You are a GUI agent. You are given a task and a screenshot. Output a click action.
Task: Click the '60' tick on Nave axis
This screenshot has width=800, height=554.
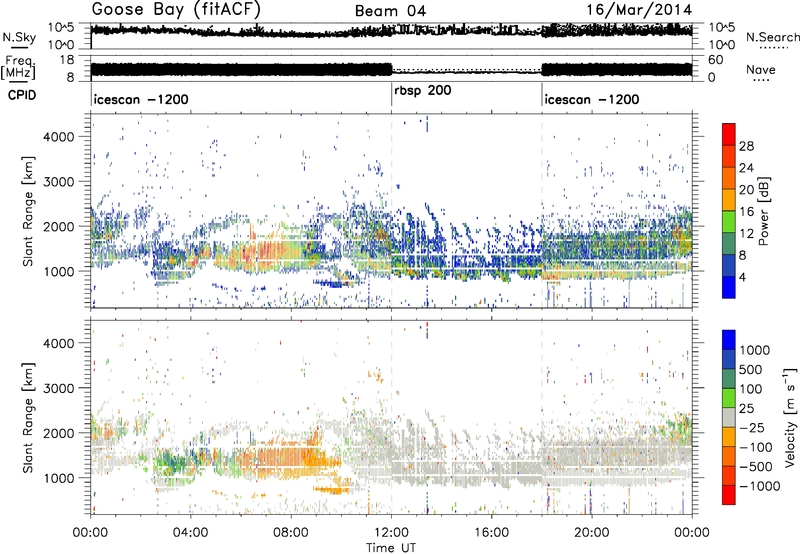(715, 60)
